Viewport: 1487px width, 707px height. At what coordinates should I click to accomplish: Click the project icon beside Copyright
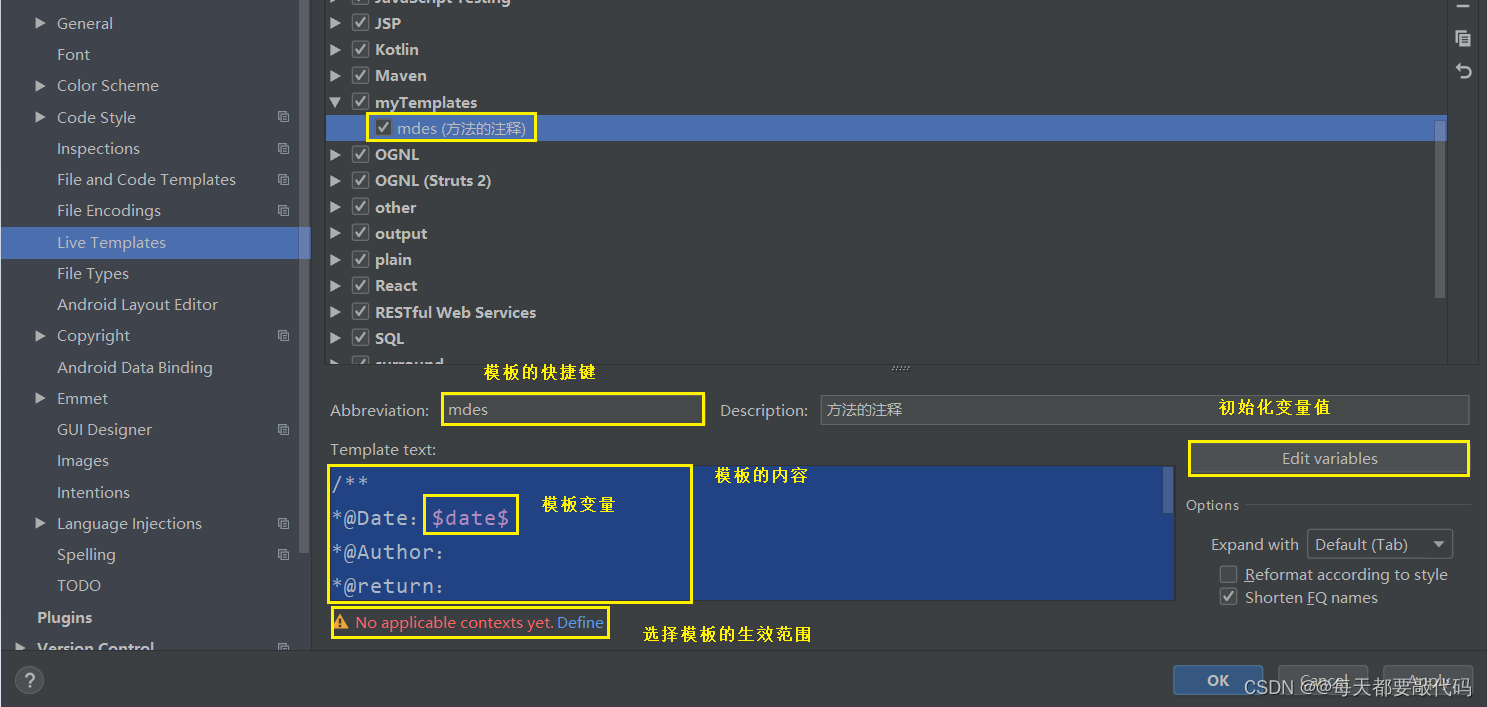coord(283,335)
